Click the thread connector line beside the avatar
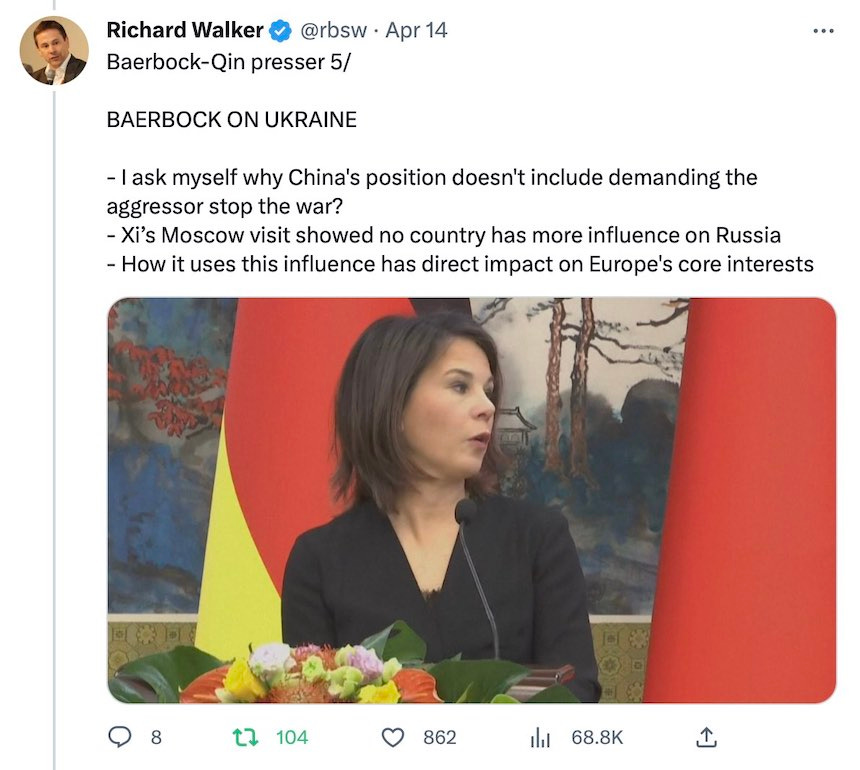860x770 pixels. (54, 430)
